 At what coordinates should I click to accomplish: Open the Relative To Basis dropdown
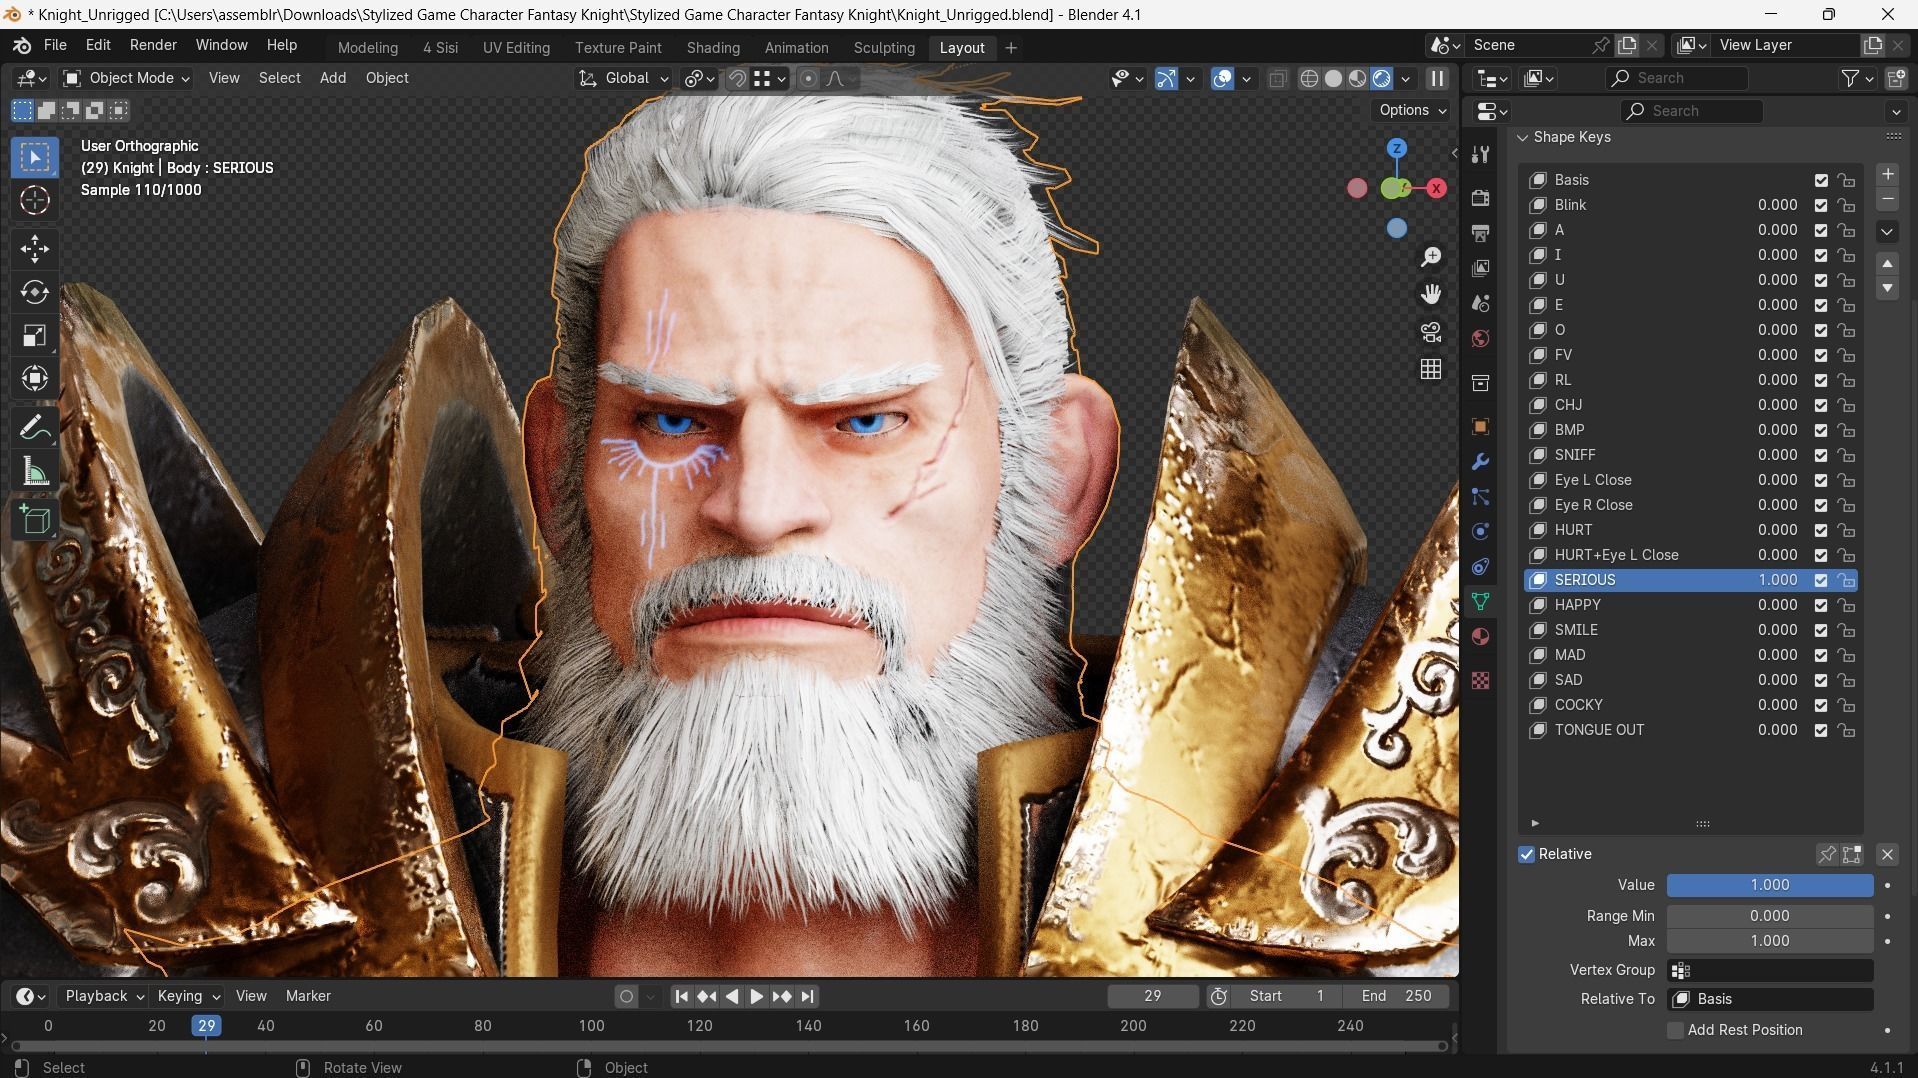[x=1770, y=999]
